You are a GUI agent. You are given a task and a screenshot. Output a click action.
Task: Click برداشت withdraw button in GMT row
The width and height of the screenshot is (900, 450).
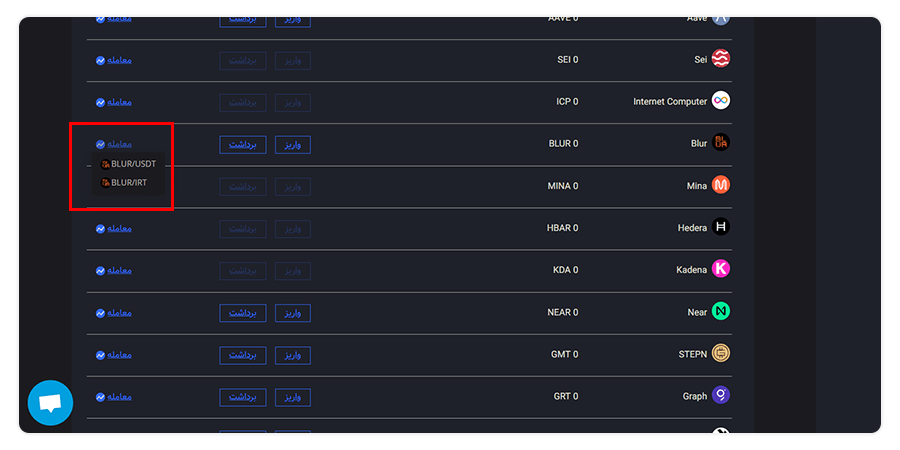pos(243,355)
